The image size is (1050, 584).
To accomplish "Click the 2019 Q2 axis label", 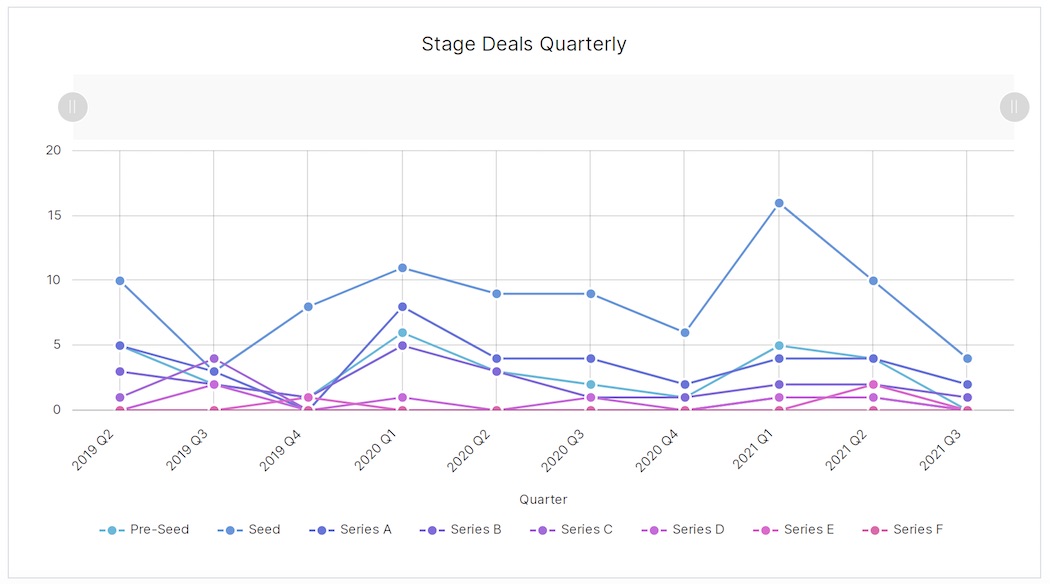I will 91,443.
